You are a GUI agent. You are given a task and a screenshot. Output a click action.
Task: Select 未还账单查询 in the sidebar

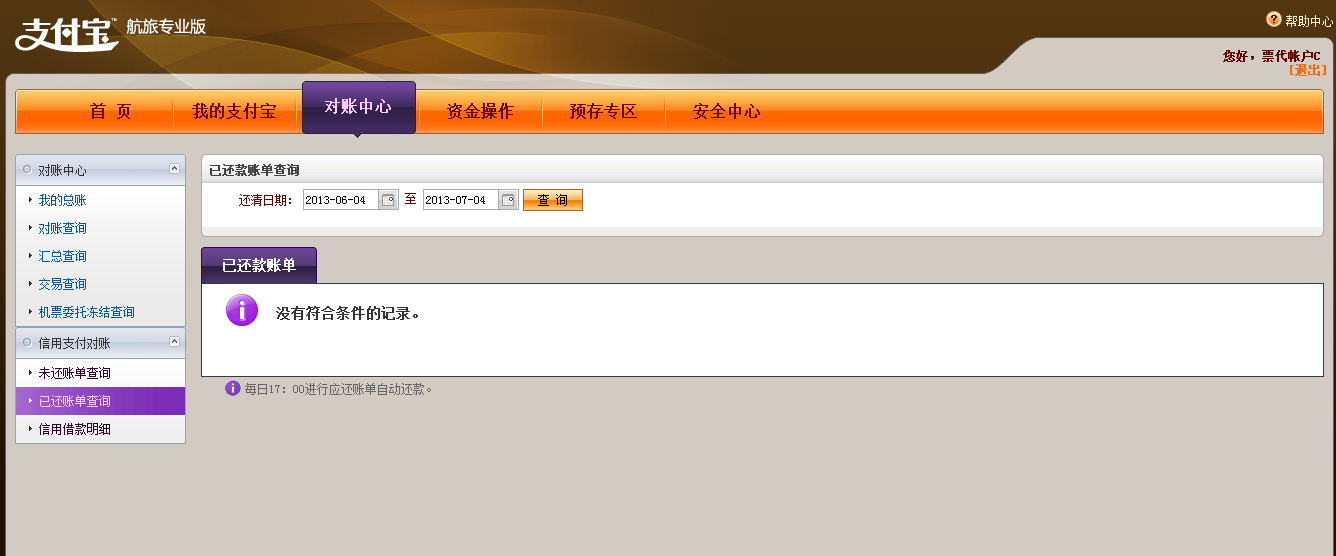tap(74, 373)
